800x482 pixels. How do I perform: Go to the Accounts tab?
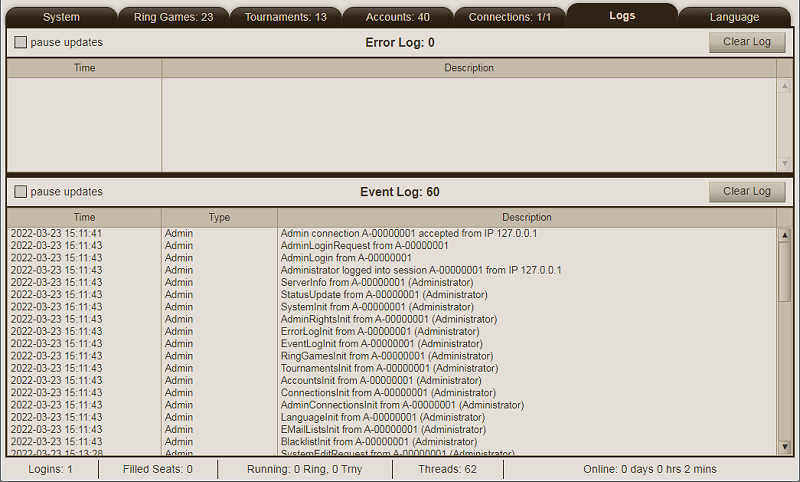397,17
